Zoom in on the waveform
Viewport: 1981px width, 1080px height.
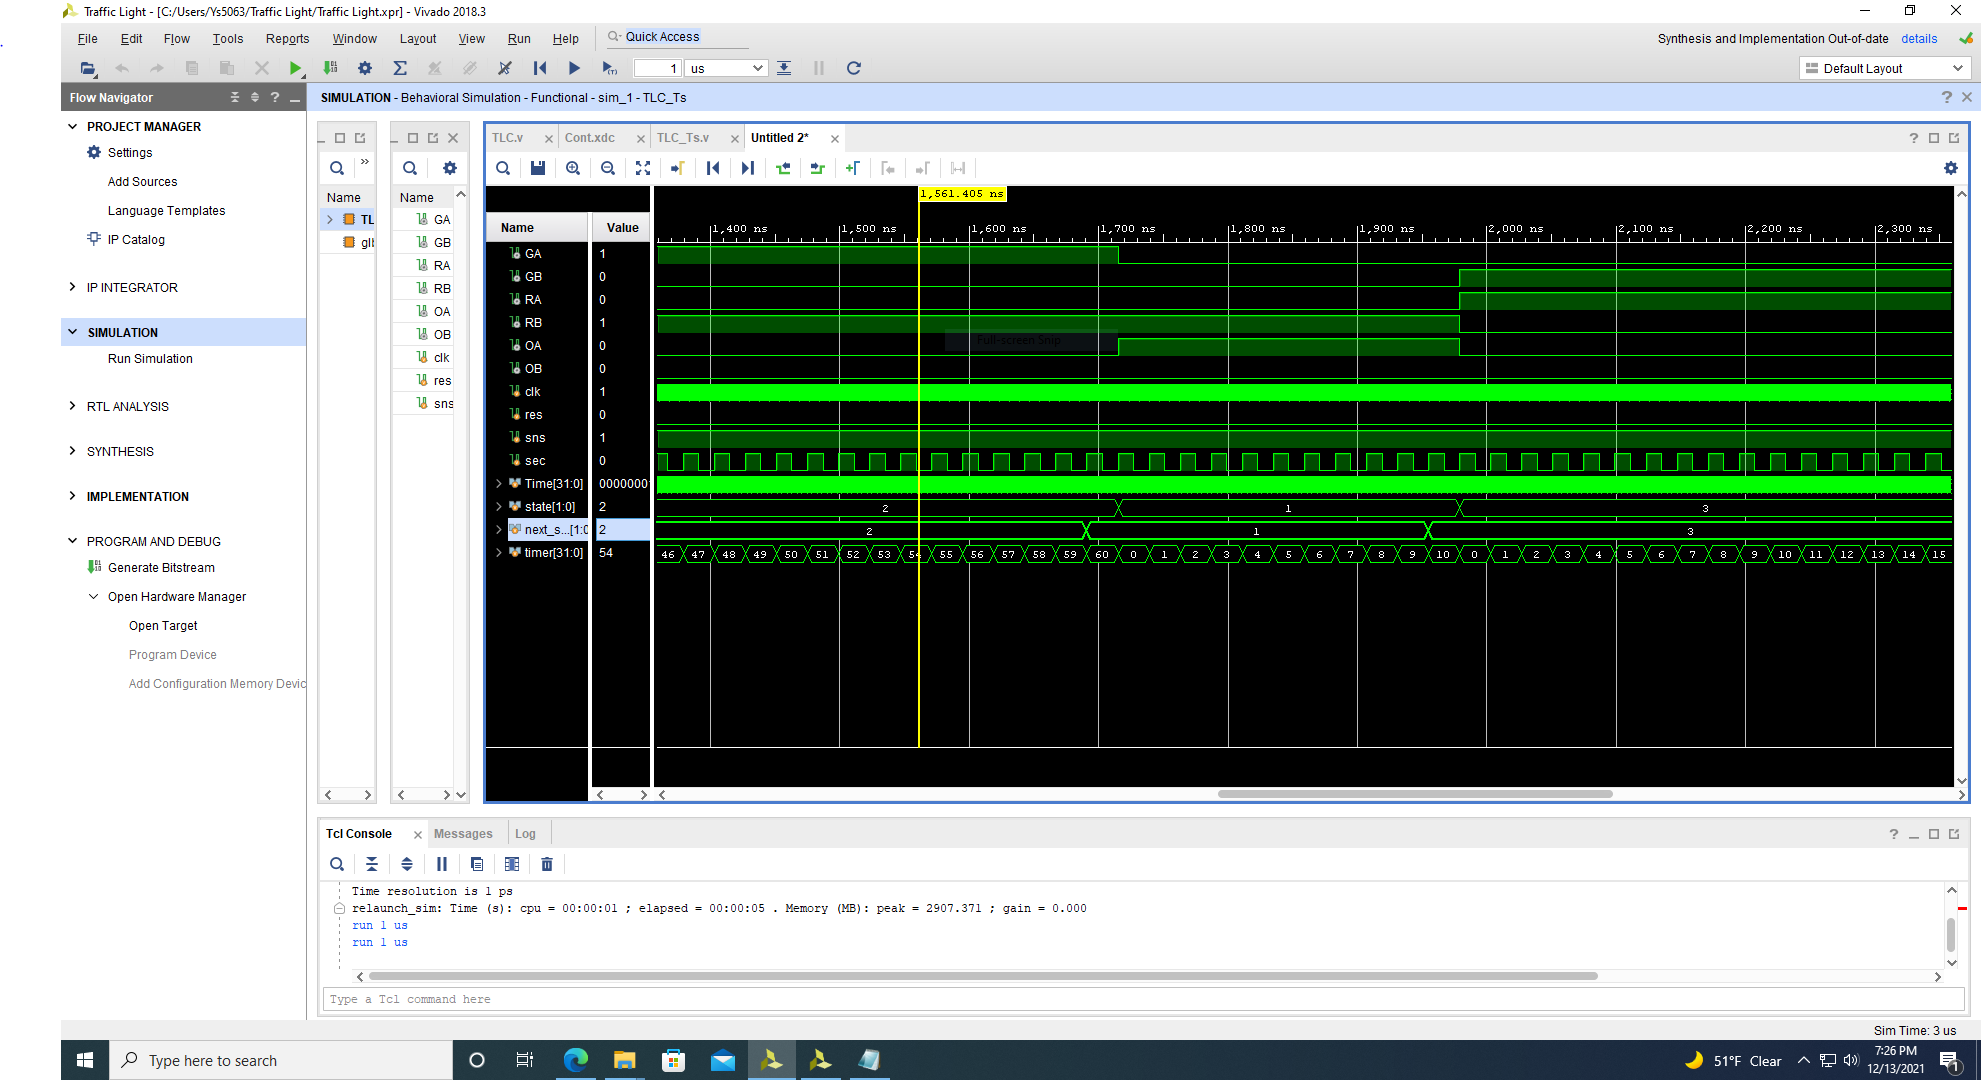pyautogui.click(x=573, y=168)
